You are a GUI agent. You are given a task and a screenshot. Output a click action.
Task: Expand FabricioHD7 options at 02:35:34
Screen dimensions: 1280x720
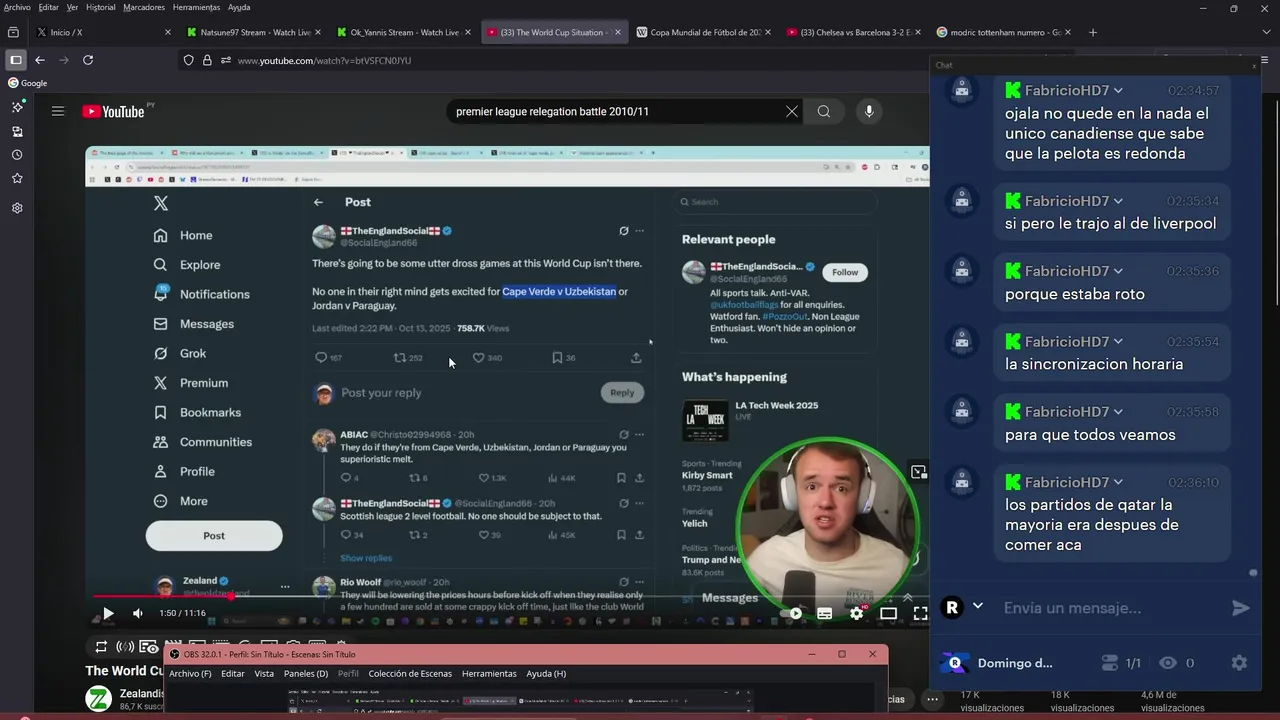(x=1118, y=201)
